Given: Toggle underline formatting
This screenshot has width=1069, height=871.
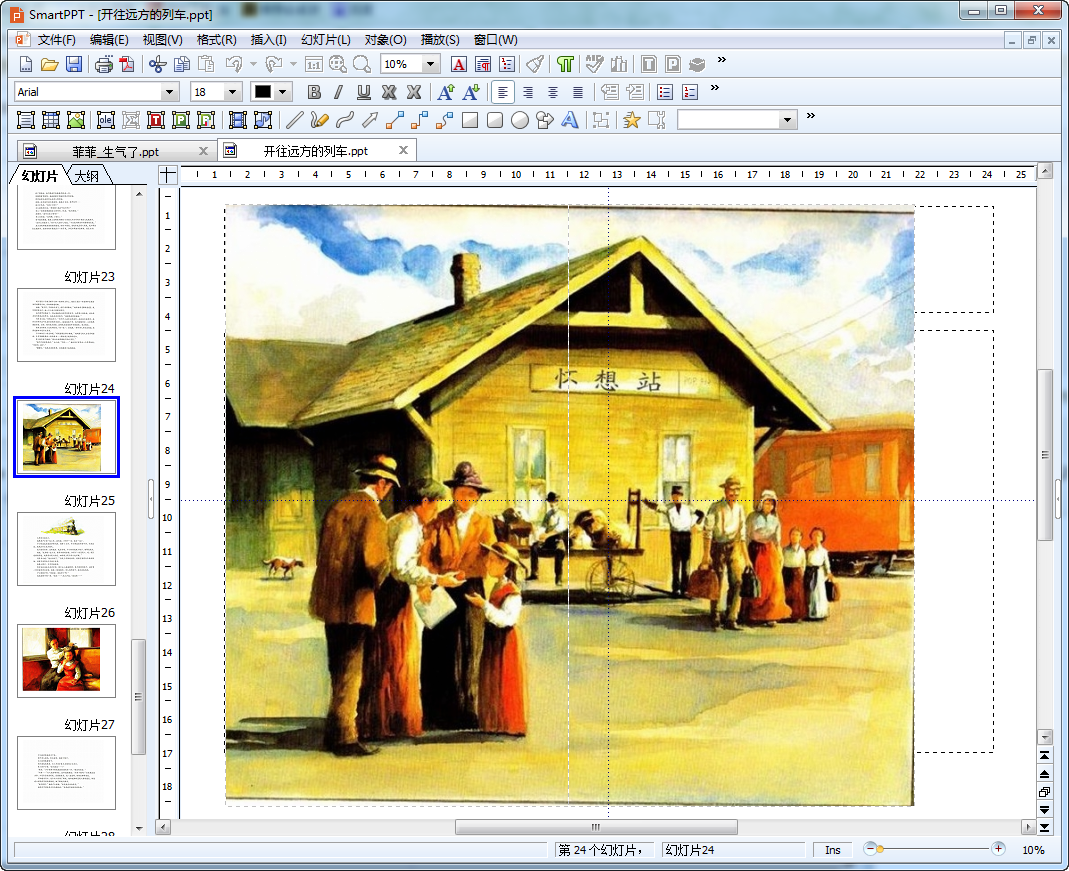Looking at the screenshot, I should [364, 92].
